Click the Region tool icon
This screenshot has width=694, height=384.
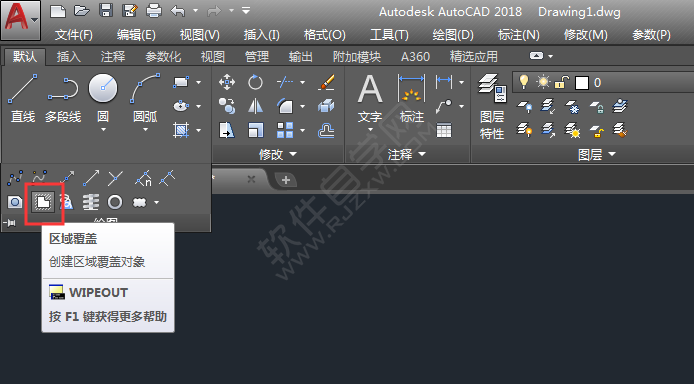coord(15,203)
